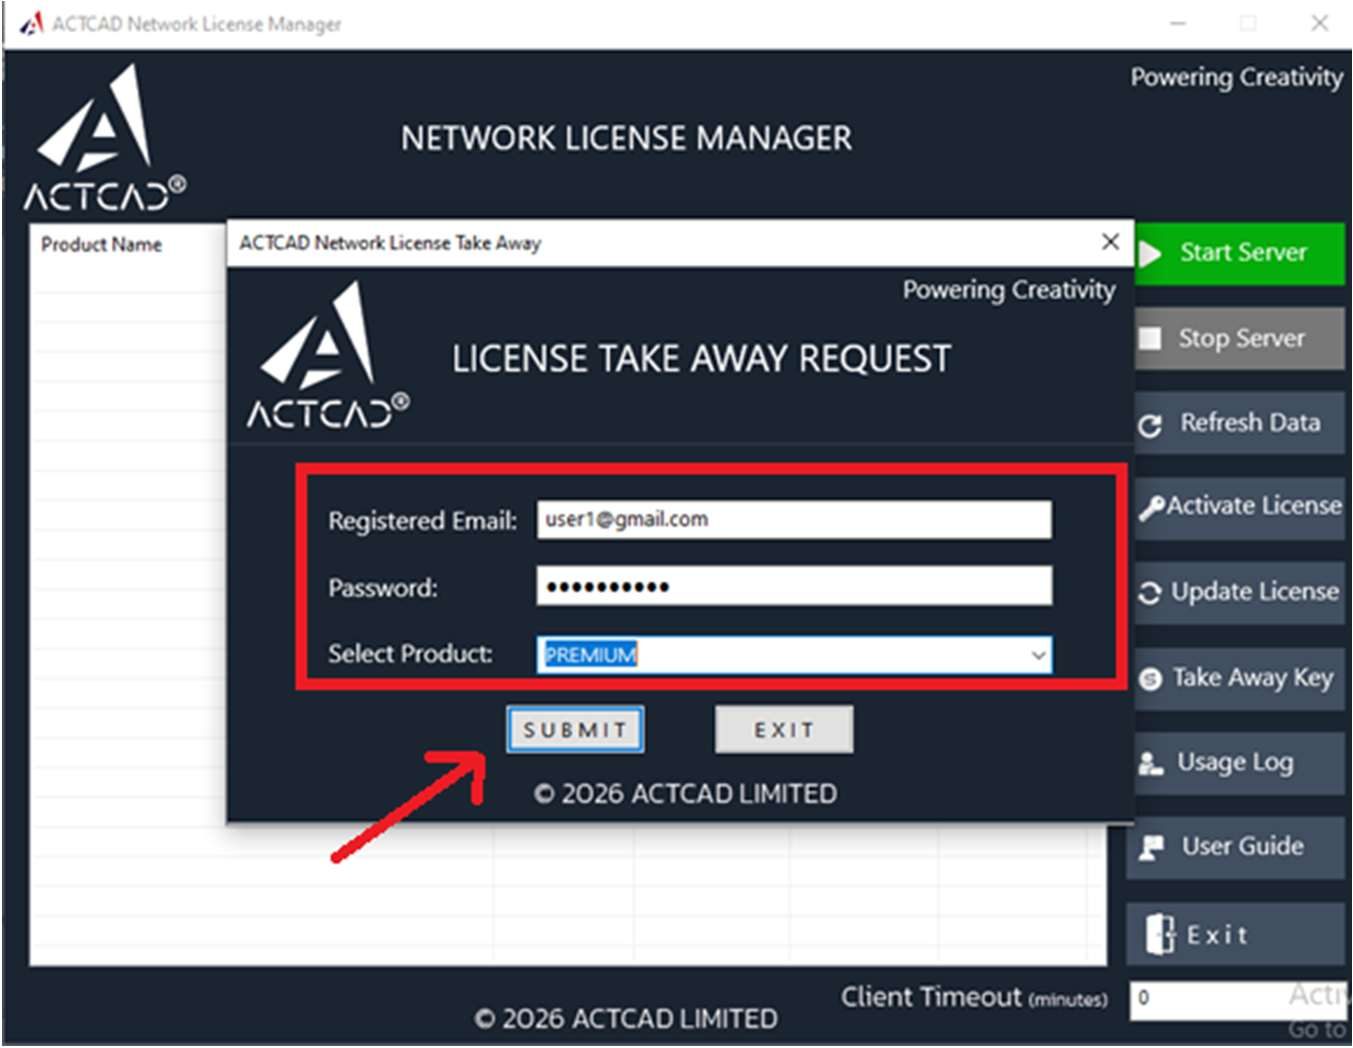
Task: Click the ACTCAD logo in the take away dialog
Action: [327, 356]
